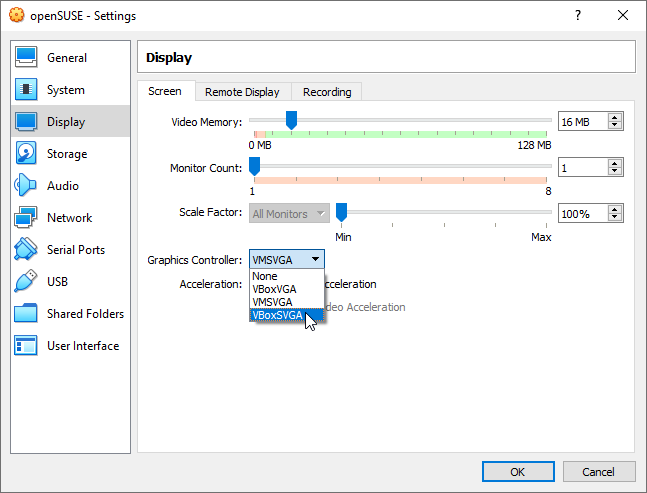Switch to the Remote Display tab
Image resolution: width=647 pixels, height=493 pixels.
tap(242, 92)
